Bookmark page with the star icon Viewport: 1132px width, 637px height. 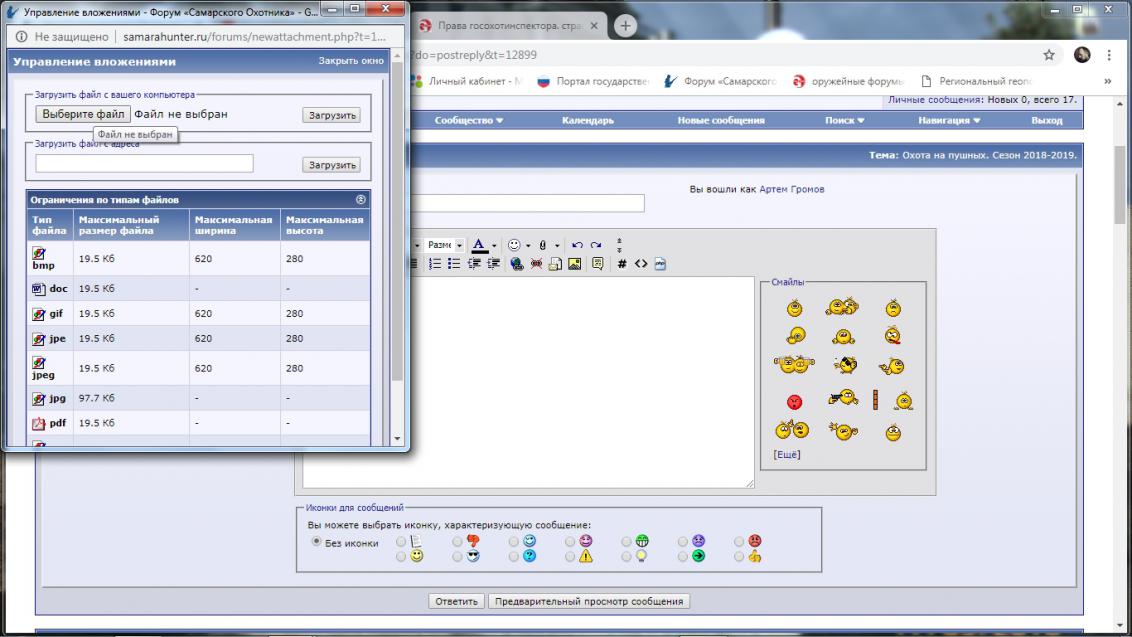1049,54
